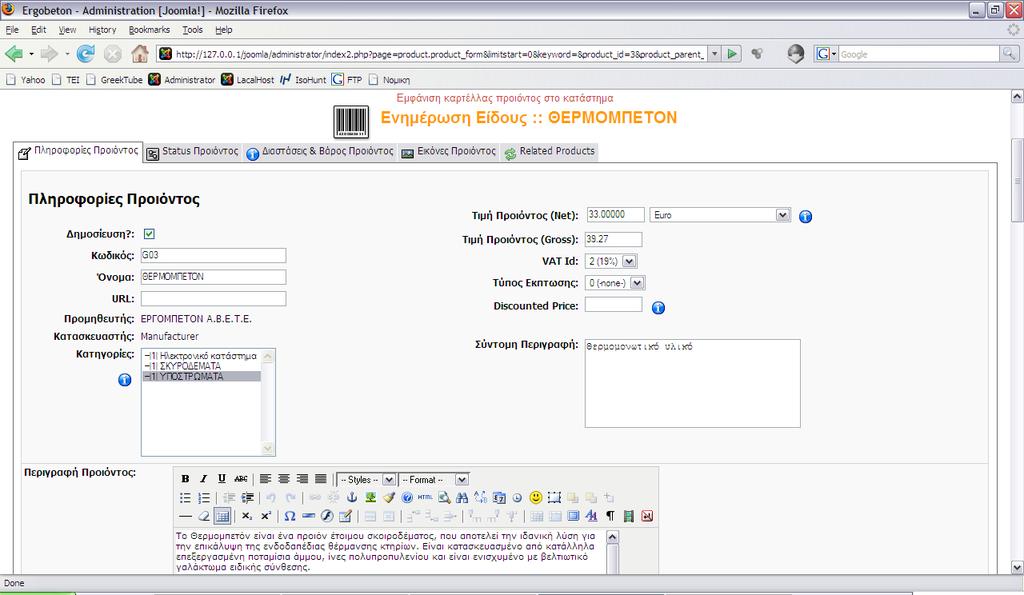Go to the Firefox home page
This screenshot has height=595, width=1024.
(139, 54)
